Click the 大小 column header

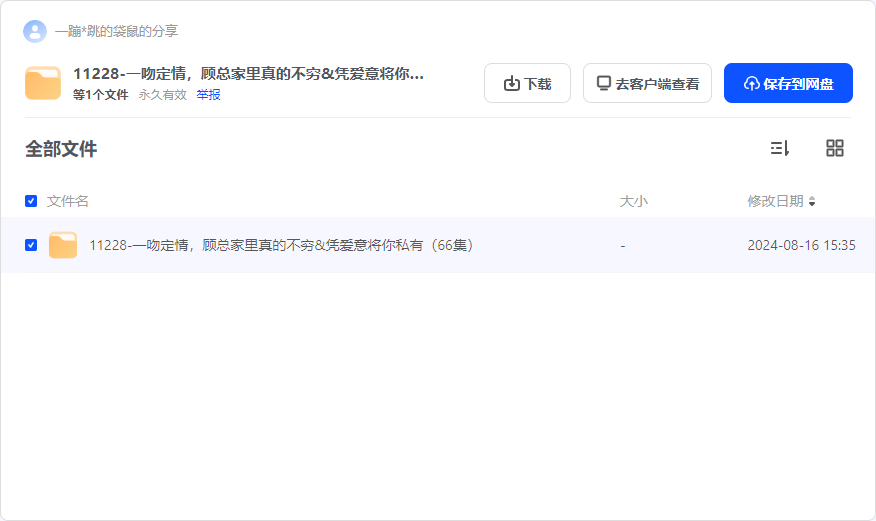(x=634, y=201)
